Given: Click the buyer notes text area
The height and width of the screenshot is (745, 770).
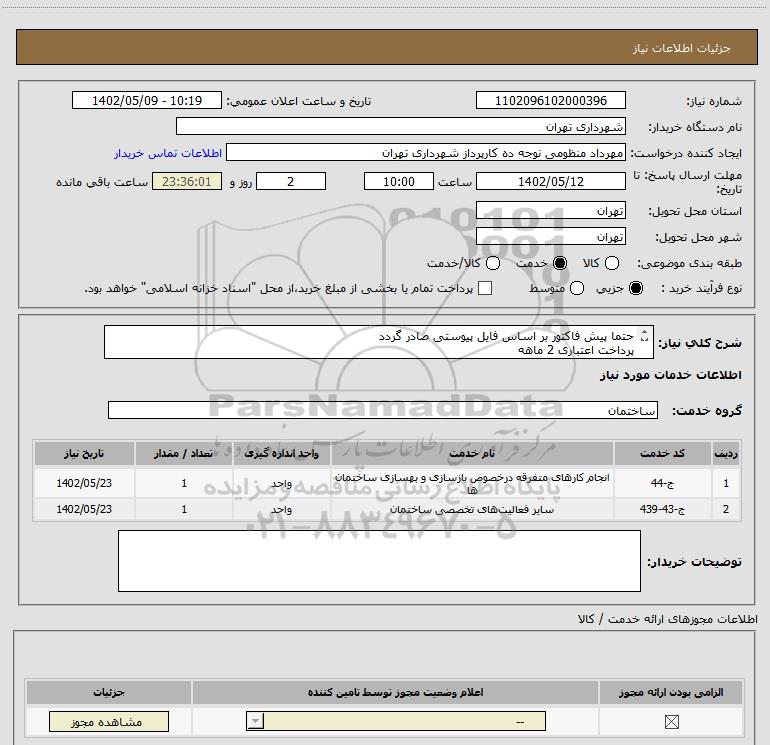Looking at the screenshot, I should tap(379, 561).
